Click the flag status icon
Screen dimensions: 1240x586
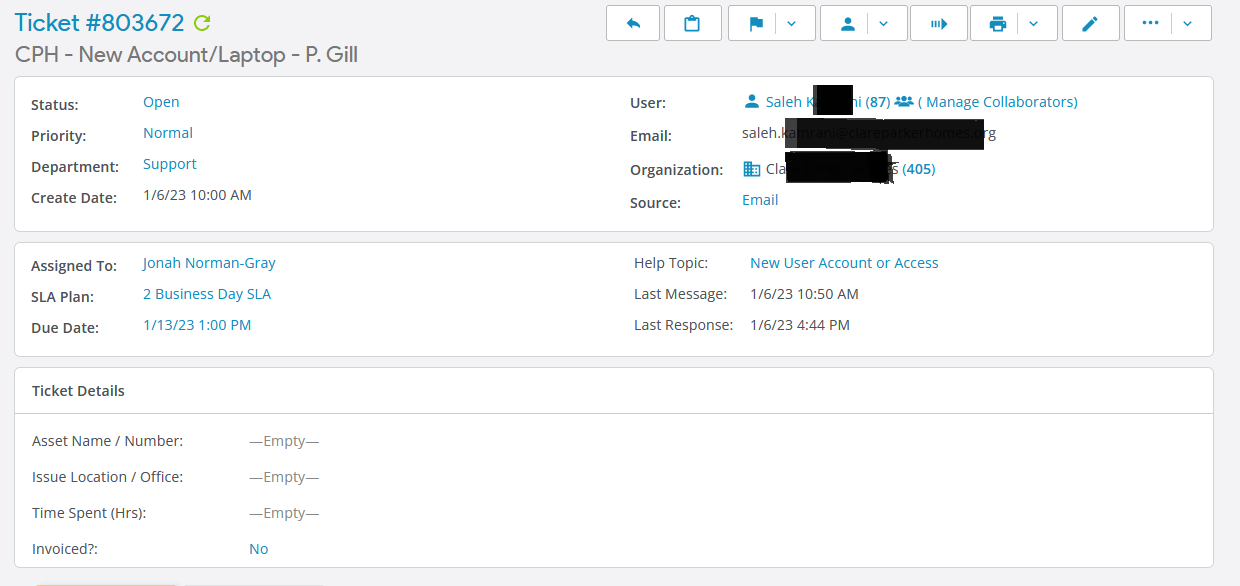click(756, 24)
